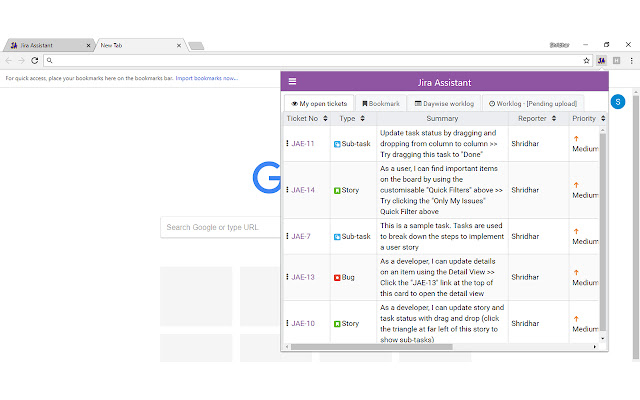
Task: Click the priority arrow icon for JAE-13
Action: click(576, 272)
